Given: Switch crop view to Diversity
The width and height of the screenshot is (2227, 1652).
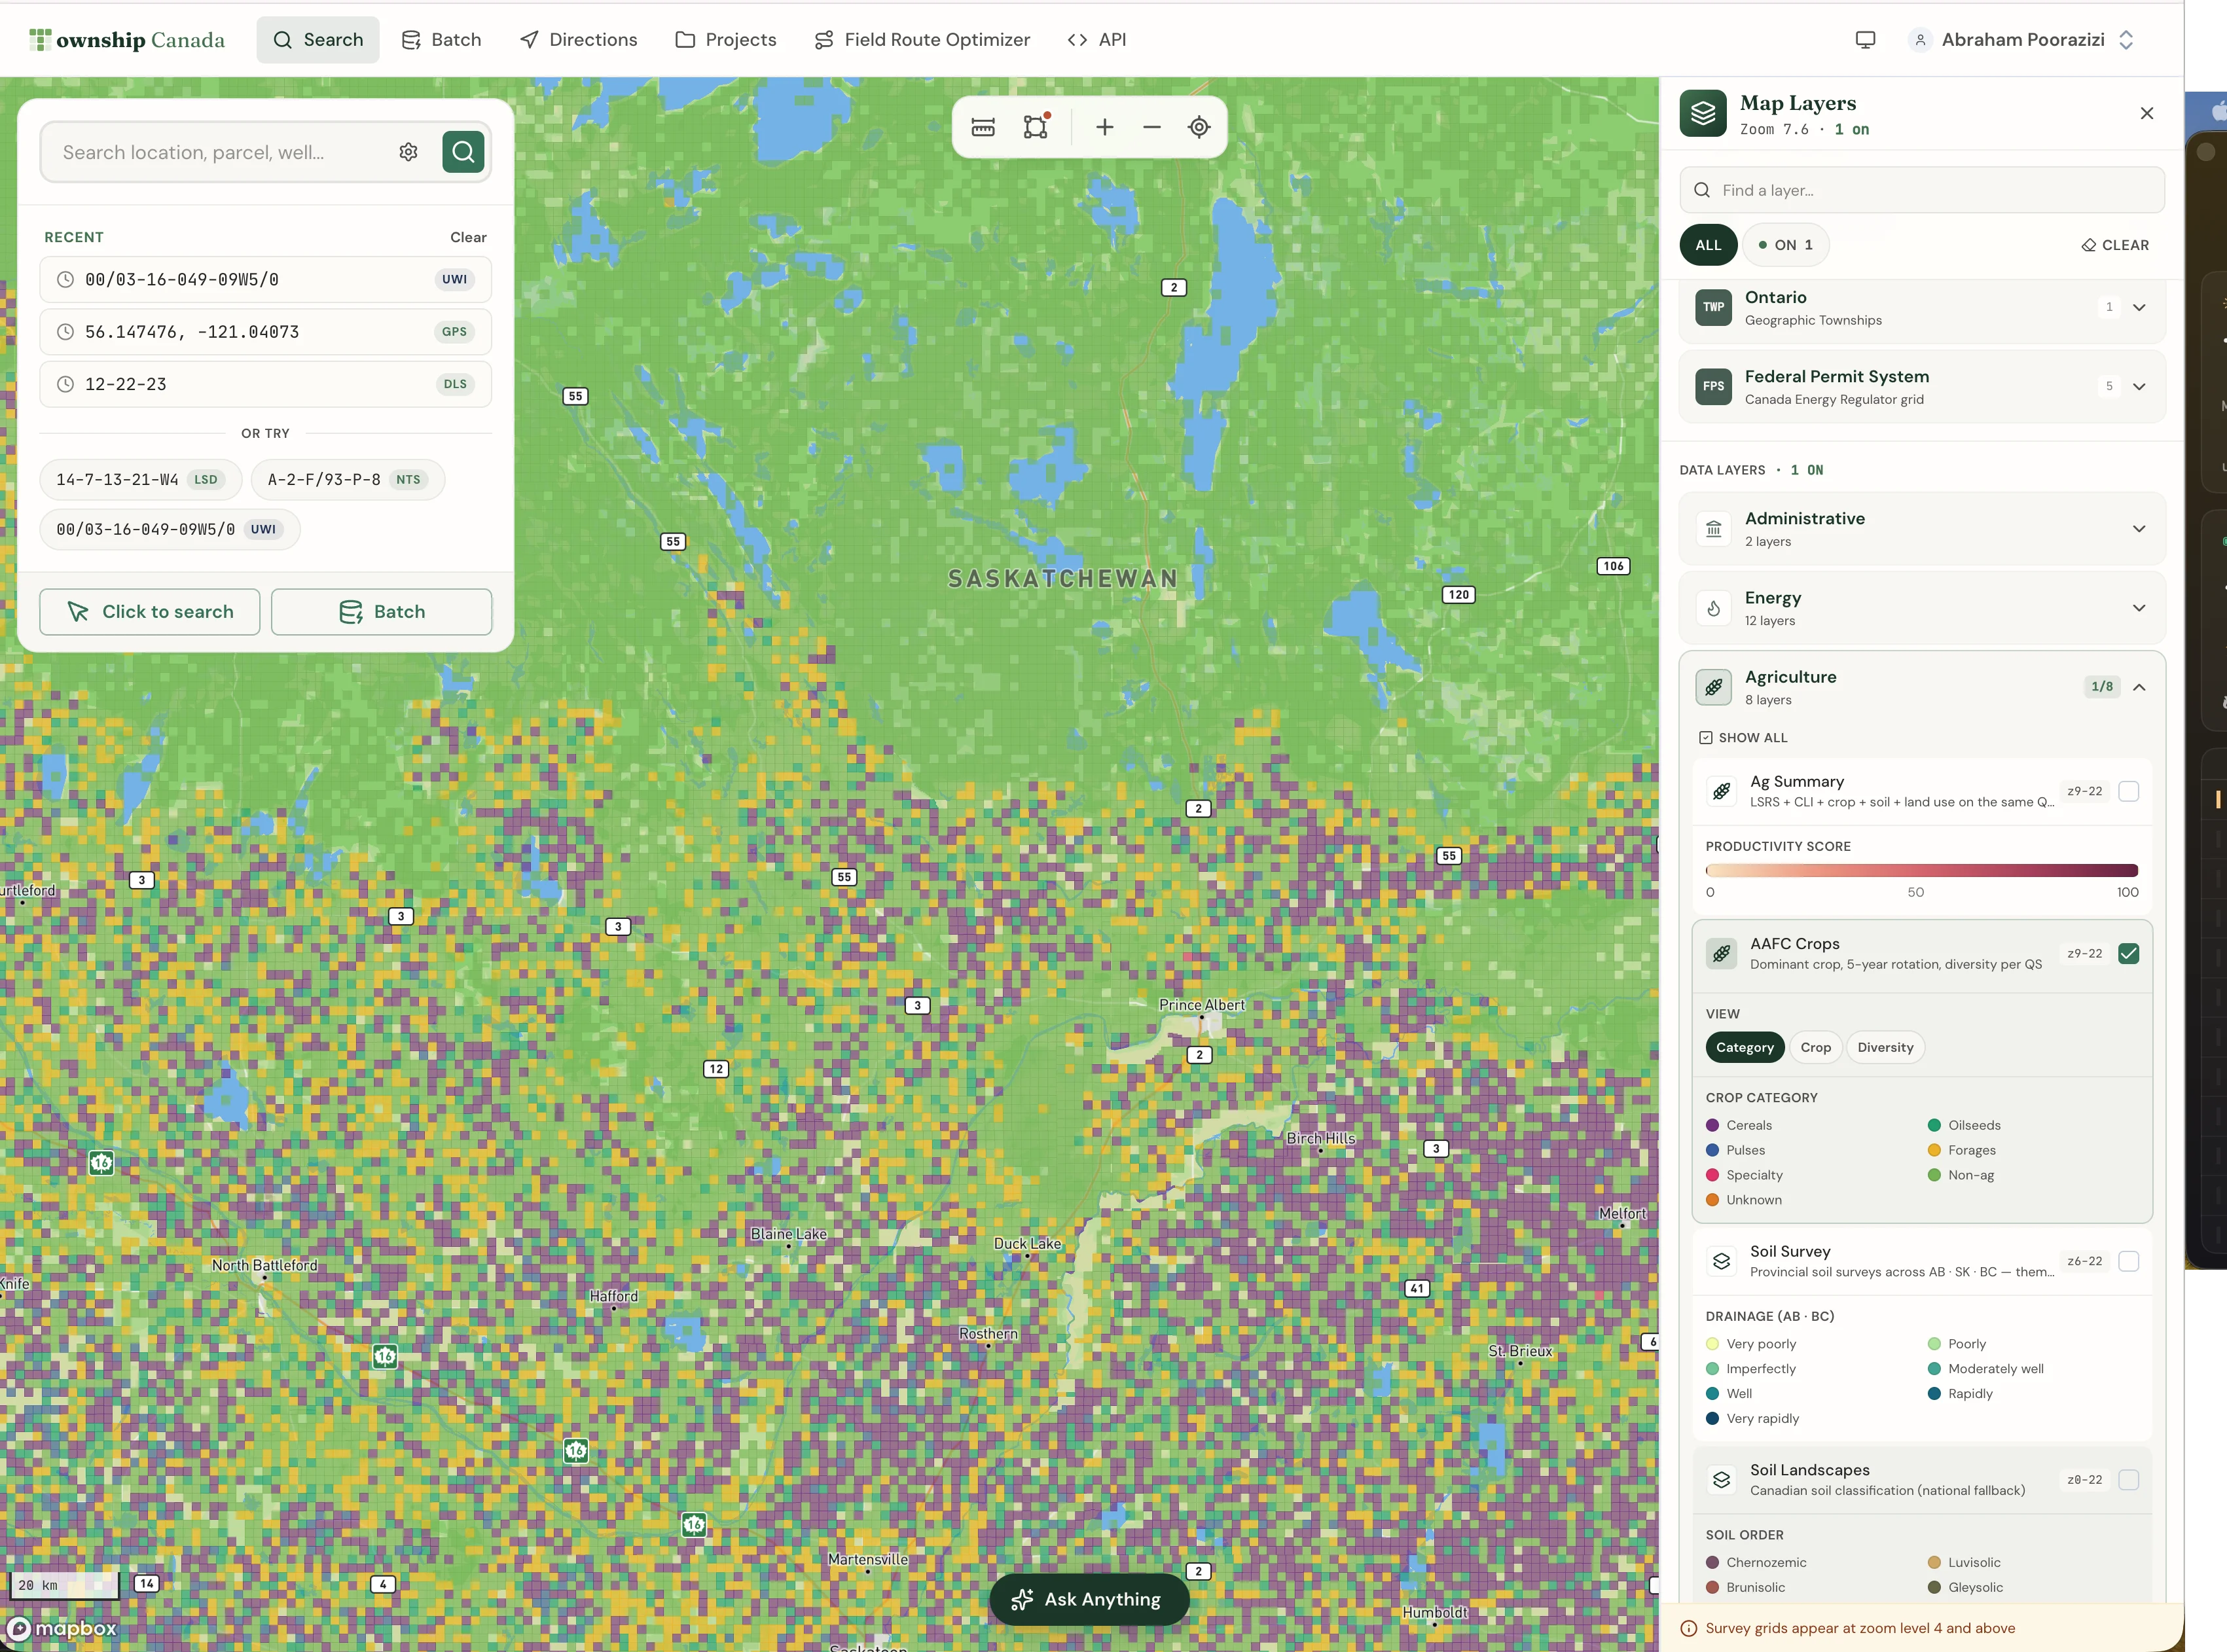Looking at the screenshot, I should click(x=1885, y=1047).
